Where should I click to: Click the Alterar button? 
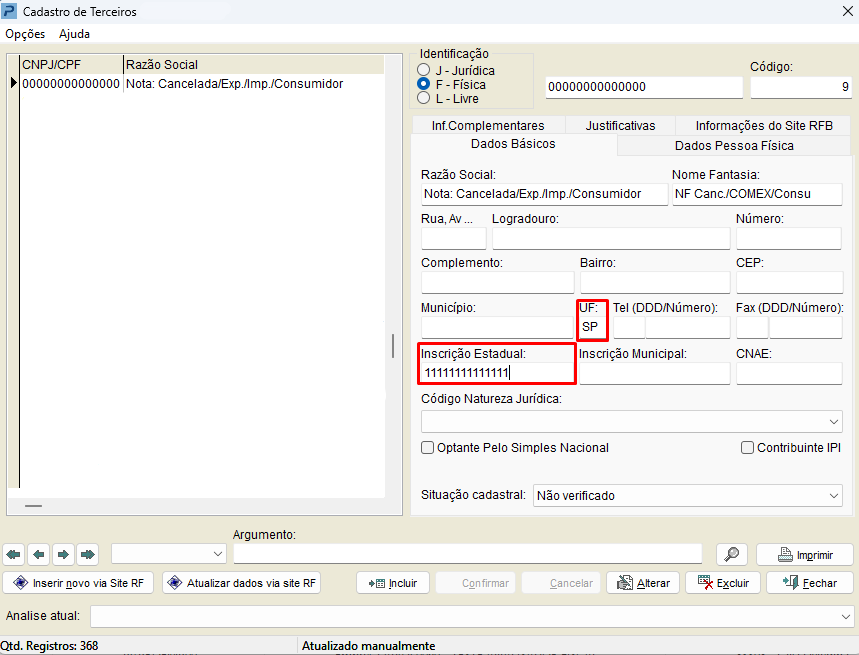pos(643,583)
